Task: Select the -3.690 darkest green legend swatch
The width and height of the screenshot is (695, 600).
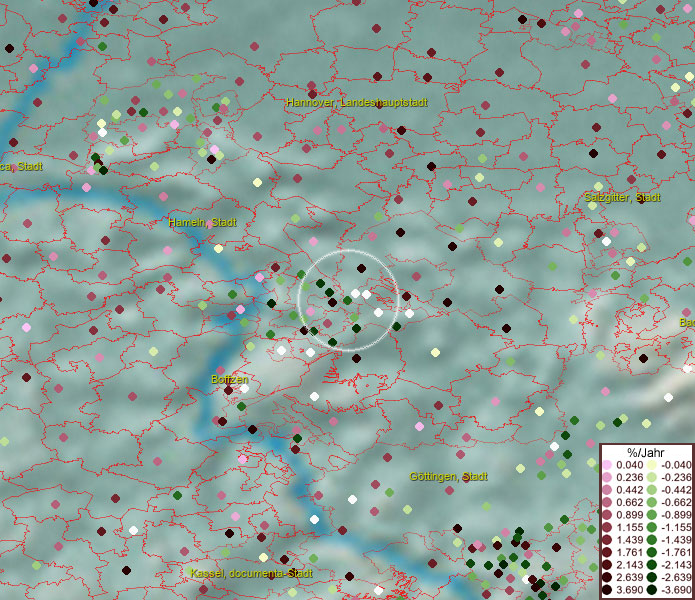Action: coord(651,591)
